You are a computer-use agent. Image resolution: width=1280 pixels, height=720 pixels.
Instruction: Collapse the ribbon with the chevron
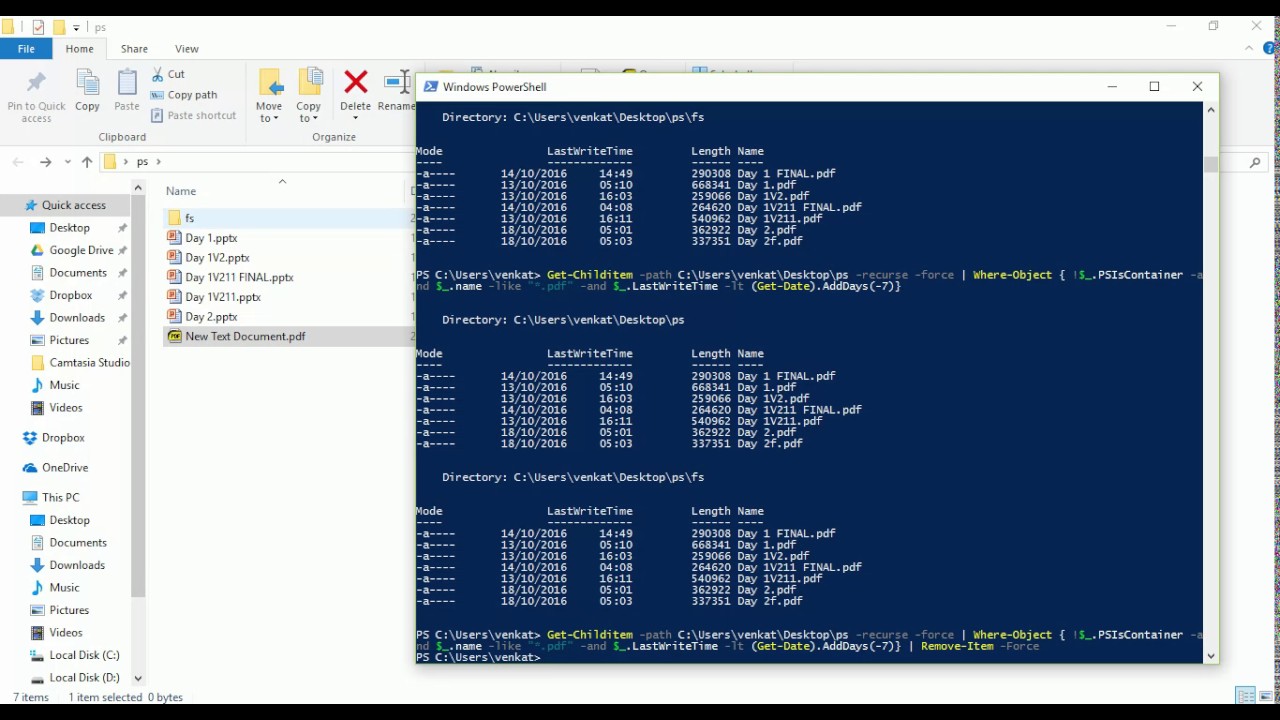(x=1249, y=48)
